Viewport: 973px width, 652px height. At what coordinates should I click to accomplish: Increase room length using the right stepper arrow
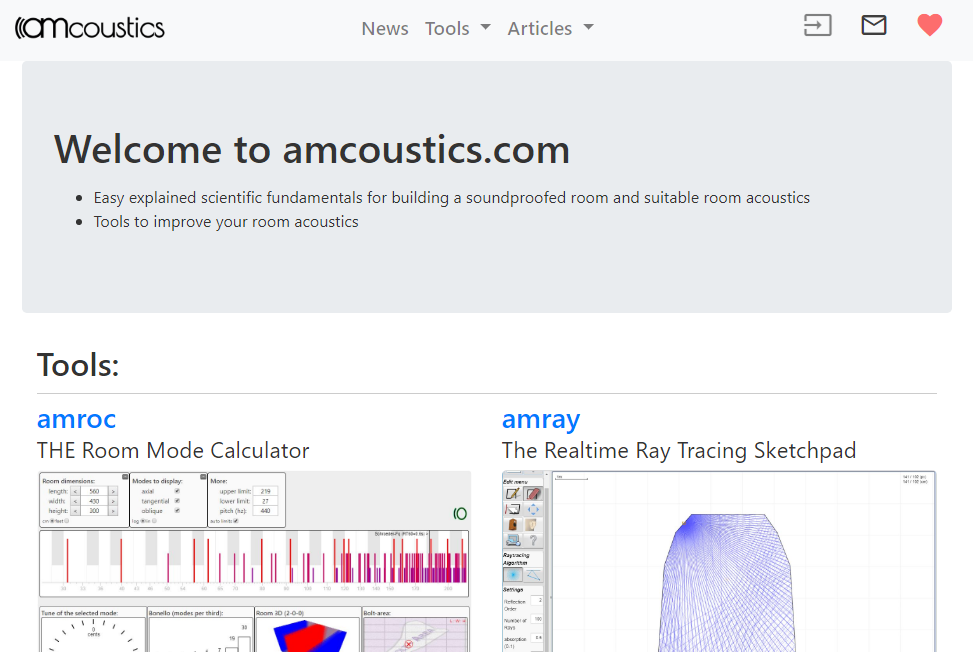(113, 491)
